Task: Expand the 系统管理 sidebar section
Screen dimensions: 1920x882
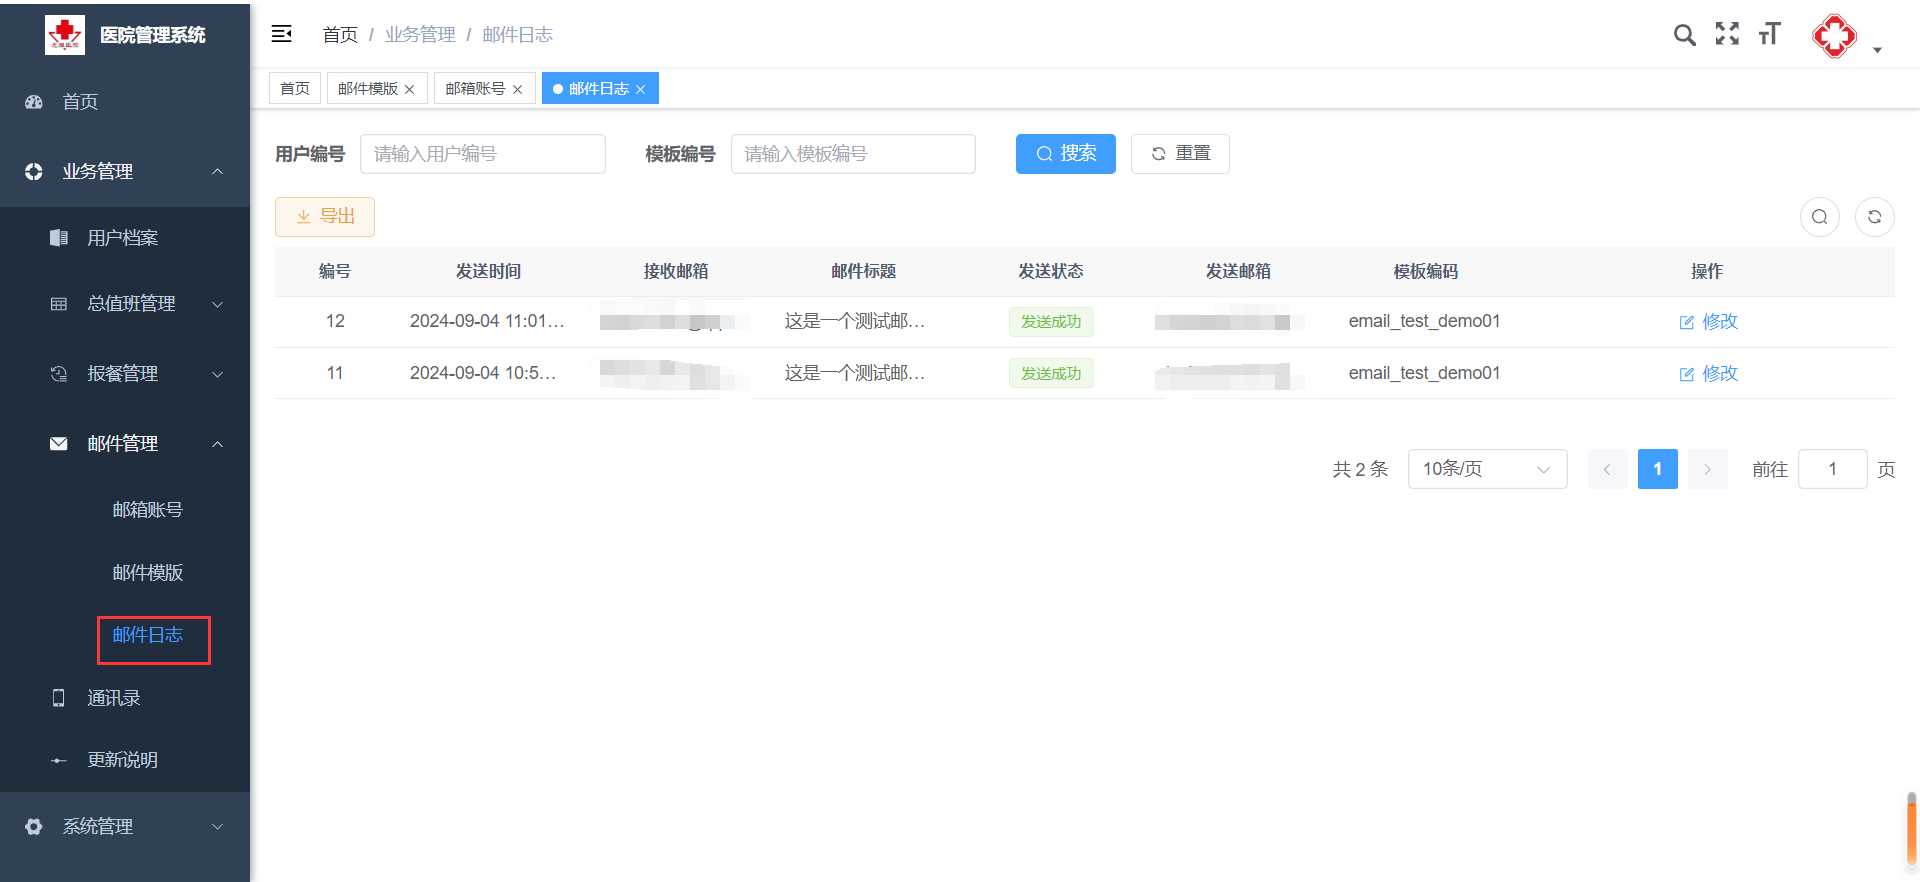Action: tap(125, 827)
